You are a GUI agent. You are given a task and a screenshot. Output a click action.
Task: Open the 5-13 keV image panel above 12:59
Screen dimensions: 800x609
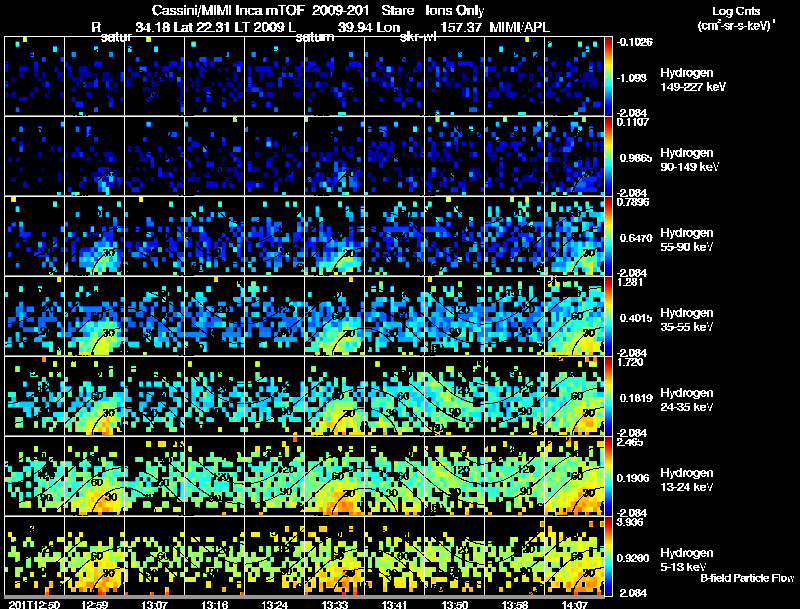click(95, 555)
